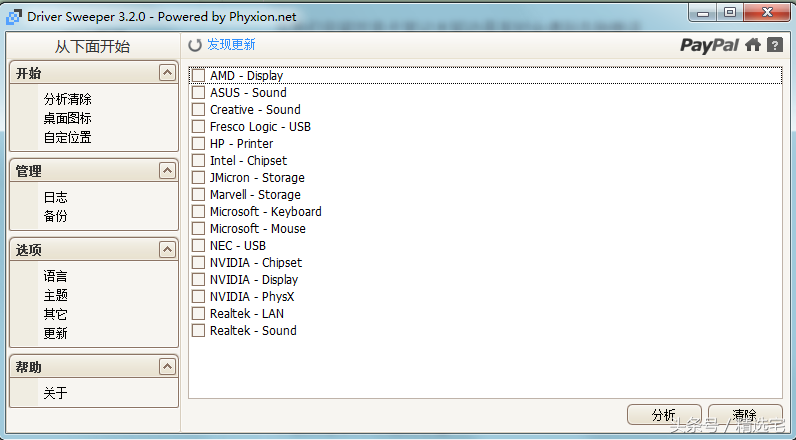Select the Intel - Chipset row text
The height and width of the screenshot is (440, 796).
248,160
